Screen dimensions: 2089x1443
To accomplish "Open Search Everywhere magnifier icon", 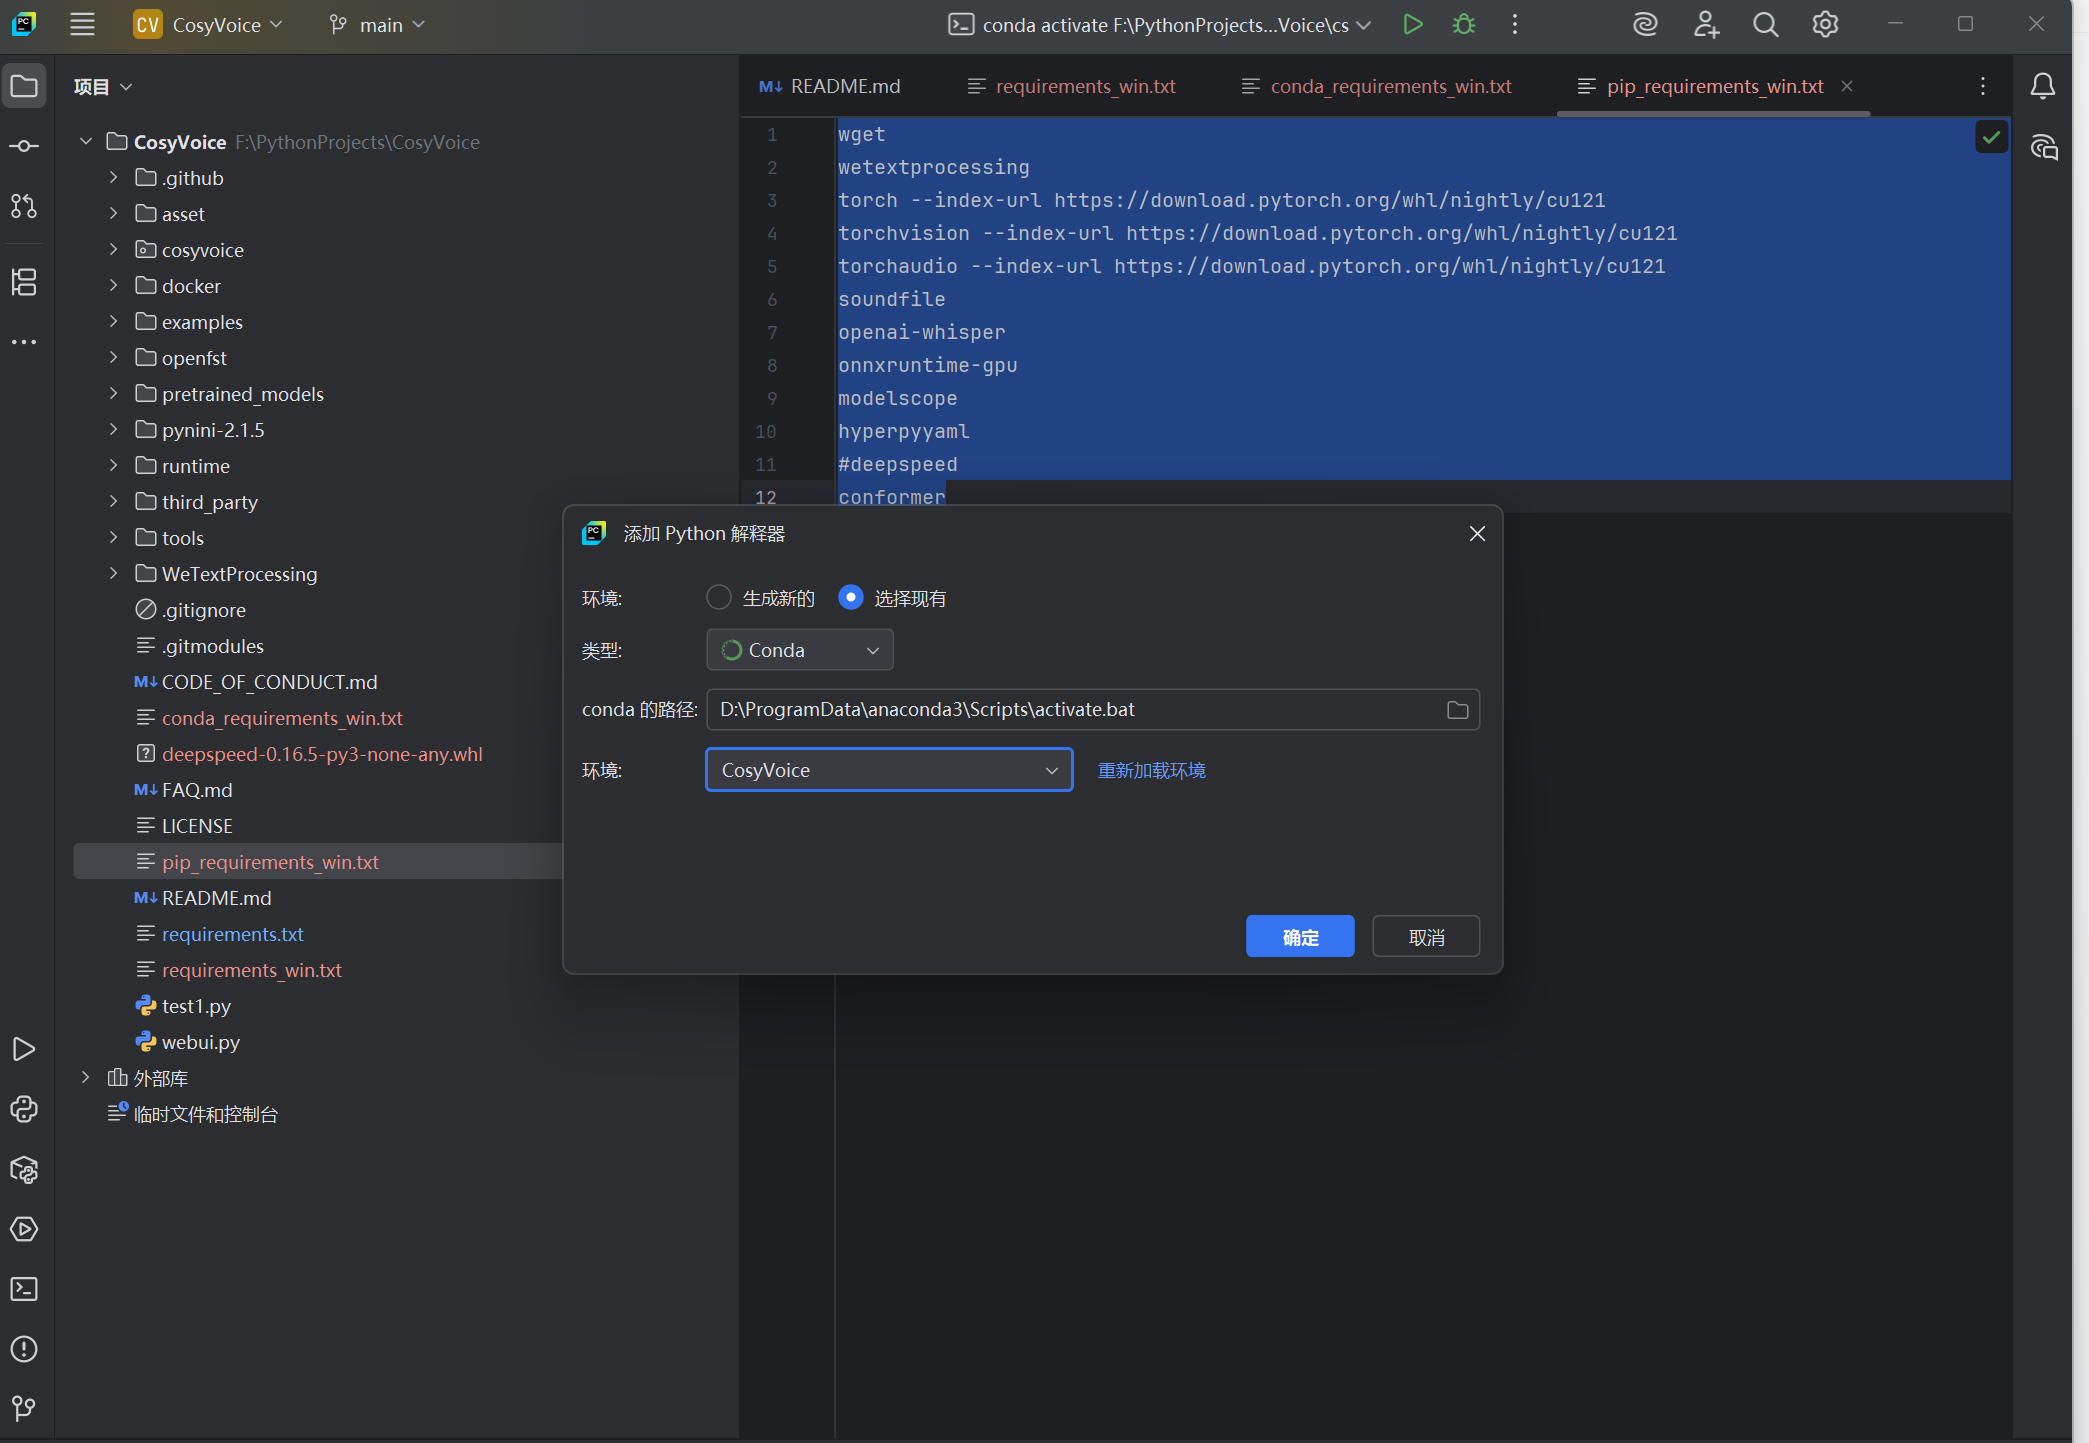I will point(1765,25).
